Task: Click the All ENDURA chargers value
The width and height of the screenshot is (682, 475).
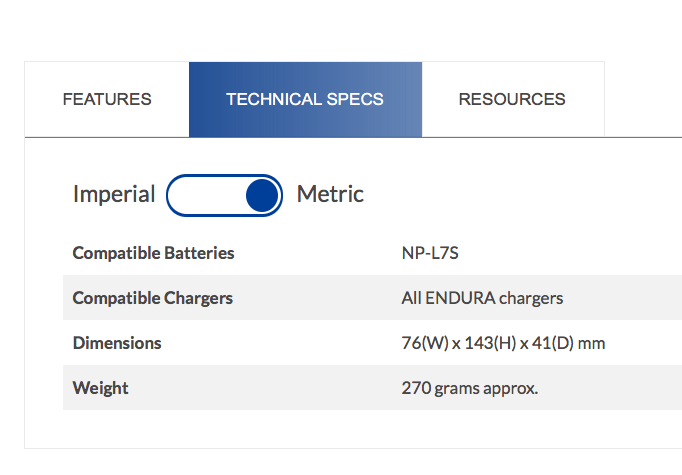Action: click(482, 298)
